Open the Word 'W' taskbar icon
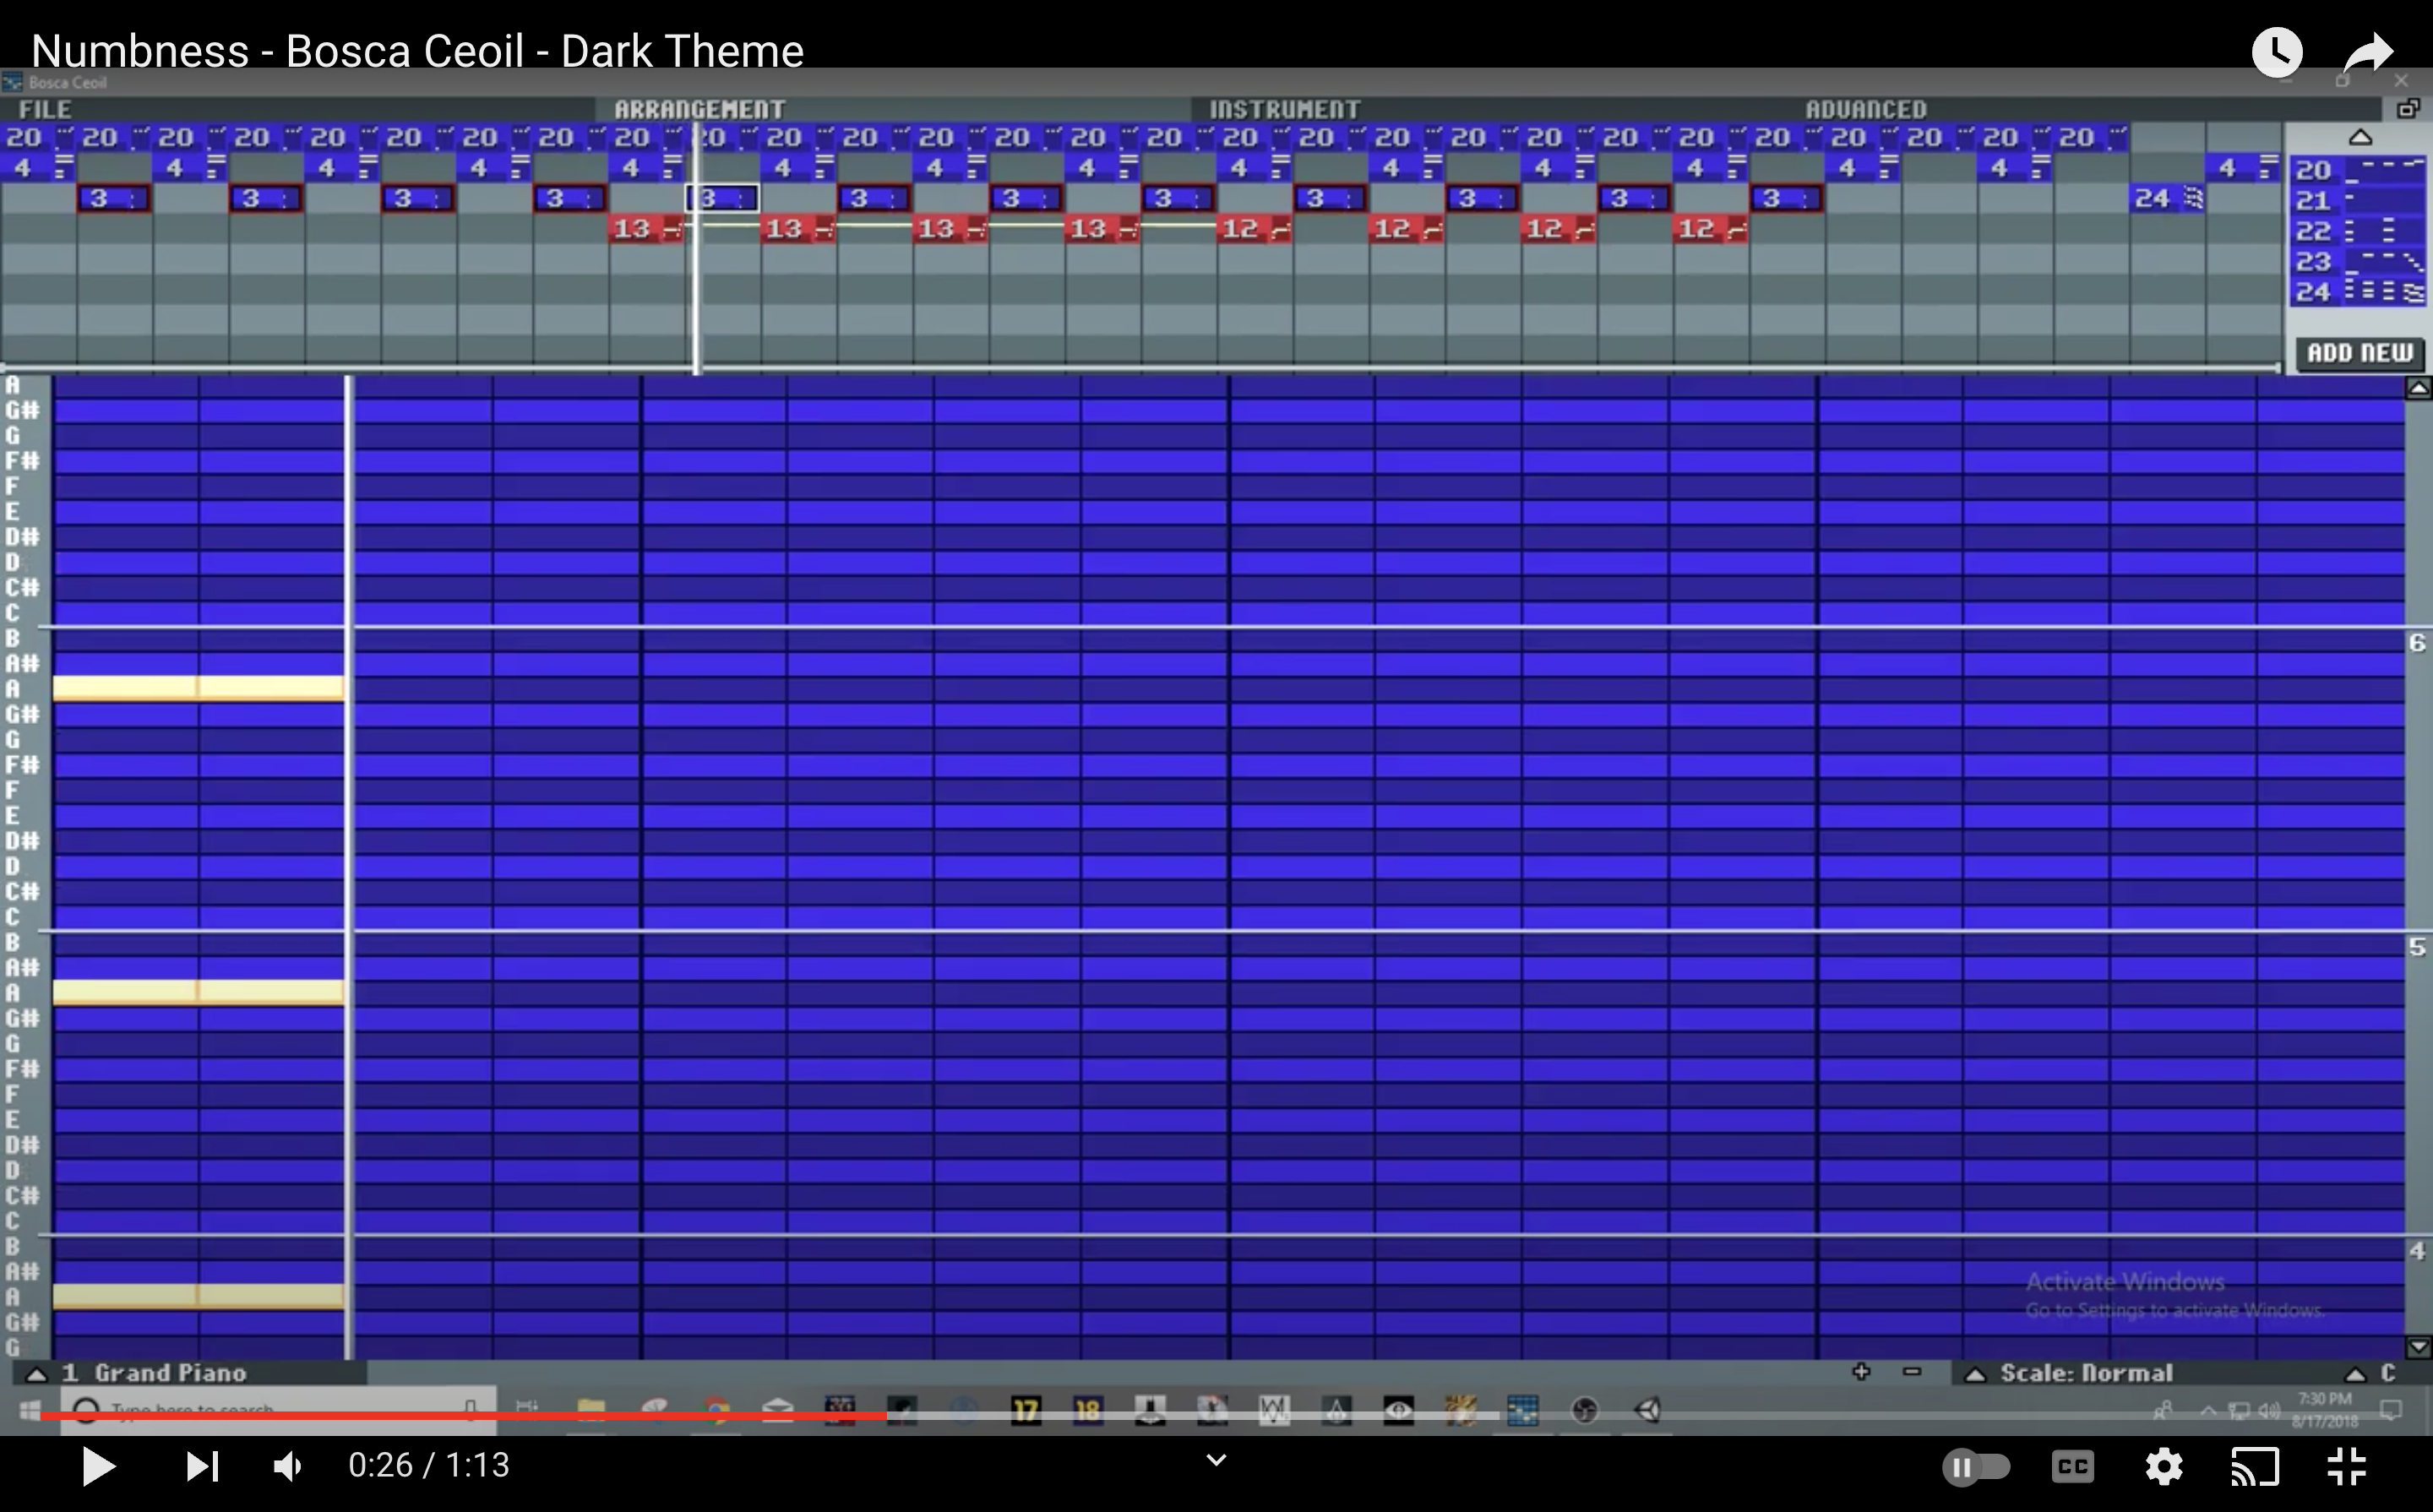Viewport: 2433px width, 1512px height. tap(1274, 1411)
